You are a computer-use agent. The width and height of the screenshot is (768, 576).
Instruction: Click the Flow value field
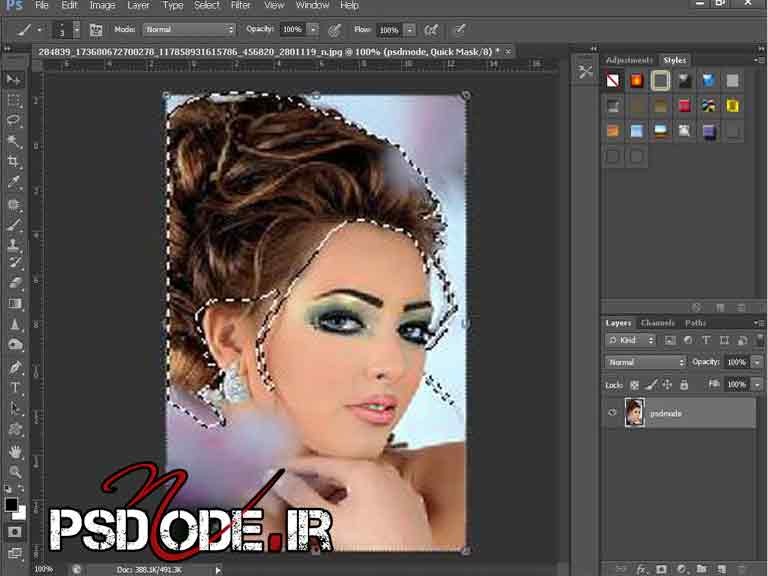point(389,30)
